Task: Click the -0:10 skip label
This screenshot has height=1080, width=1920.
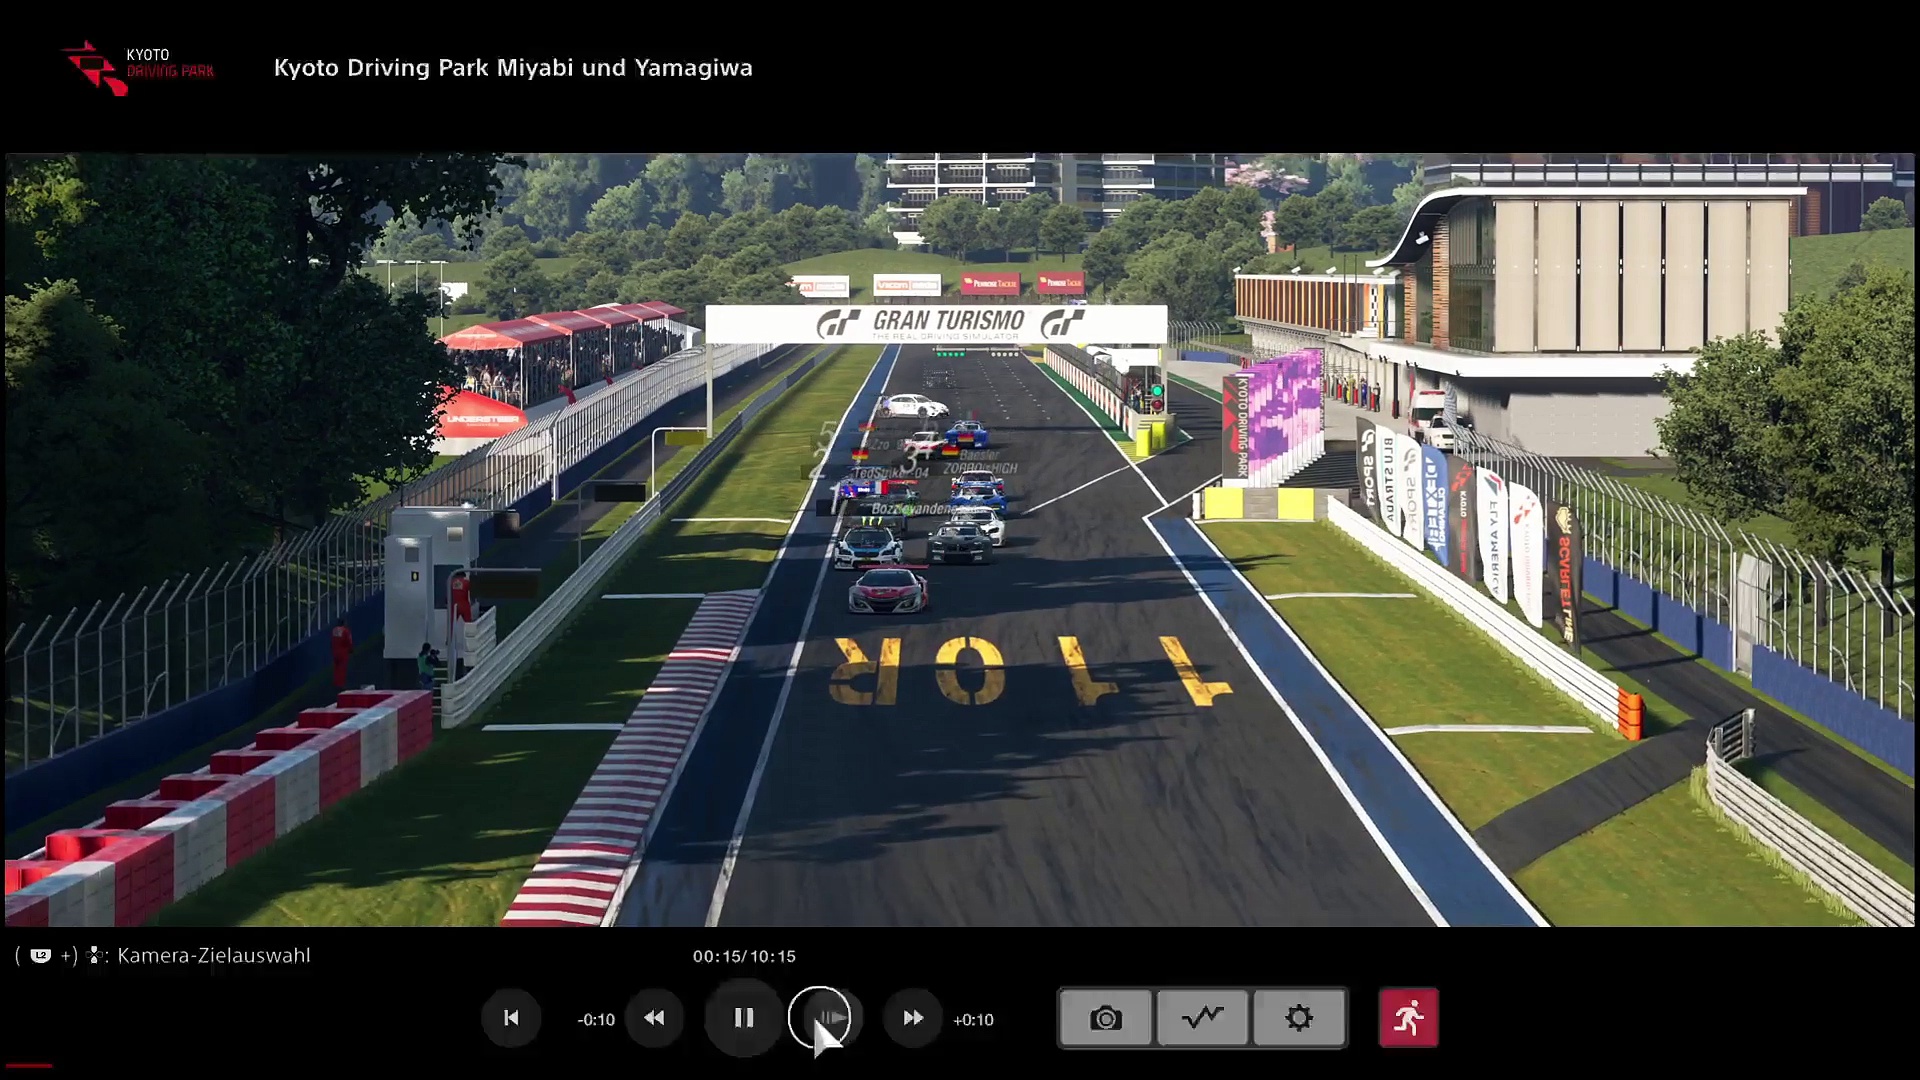Action: tap(596, 1020)
